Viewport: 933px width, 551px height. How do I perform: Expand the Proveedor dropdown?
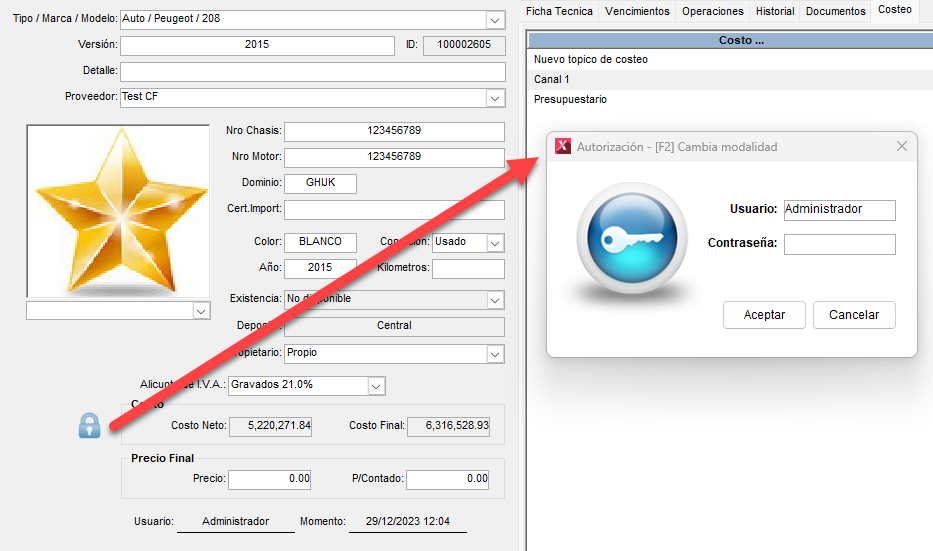495,97
